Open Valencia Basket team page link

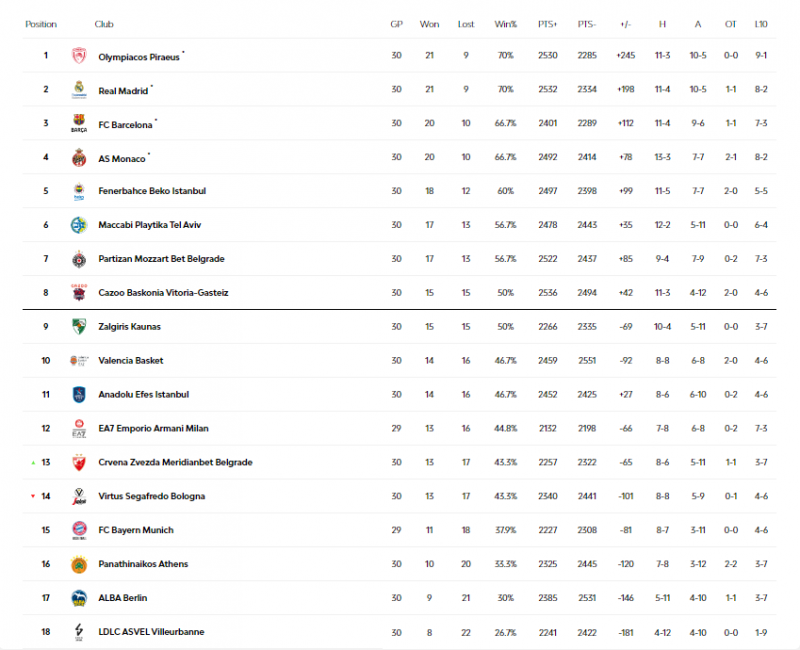(x=130, y=361)
